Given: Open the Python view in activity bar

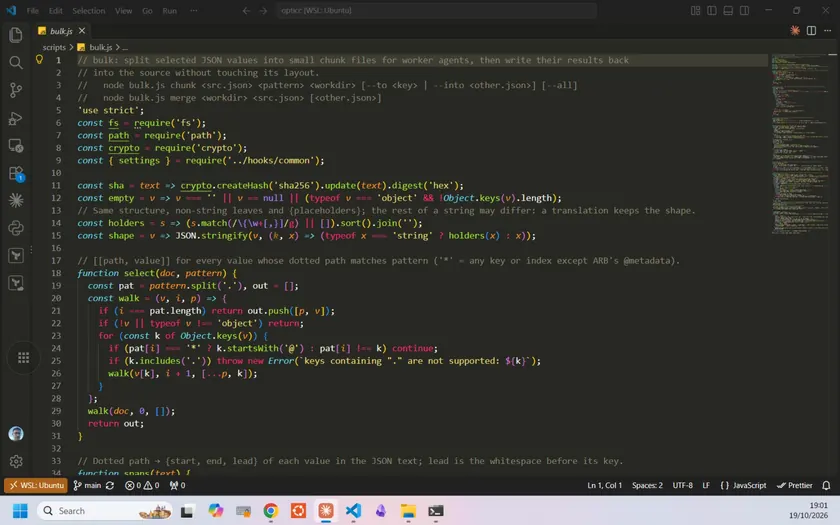Looking at the screenshot, I should click(16, 228).
